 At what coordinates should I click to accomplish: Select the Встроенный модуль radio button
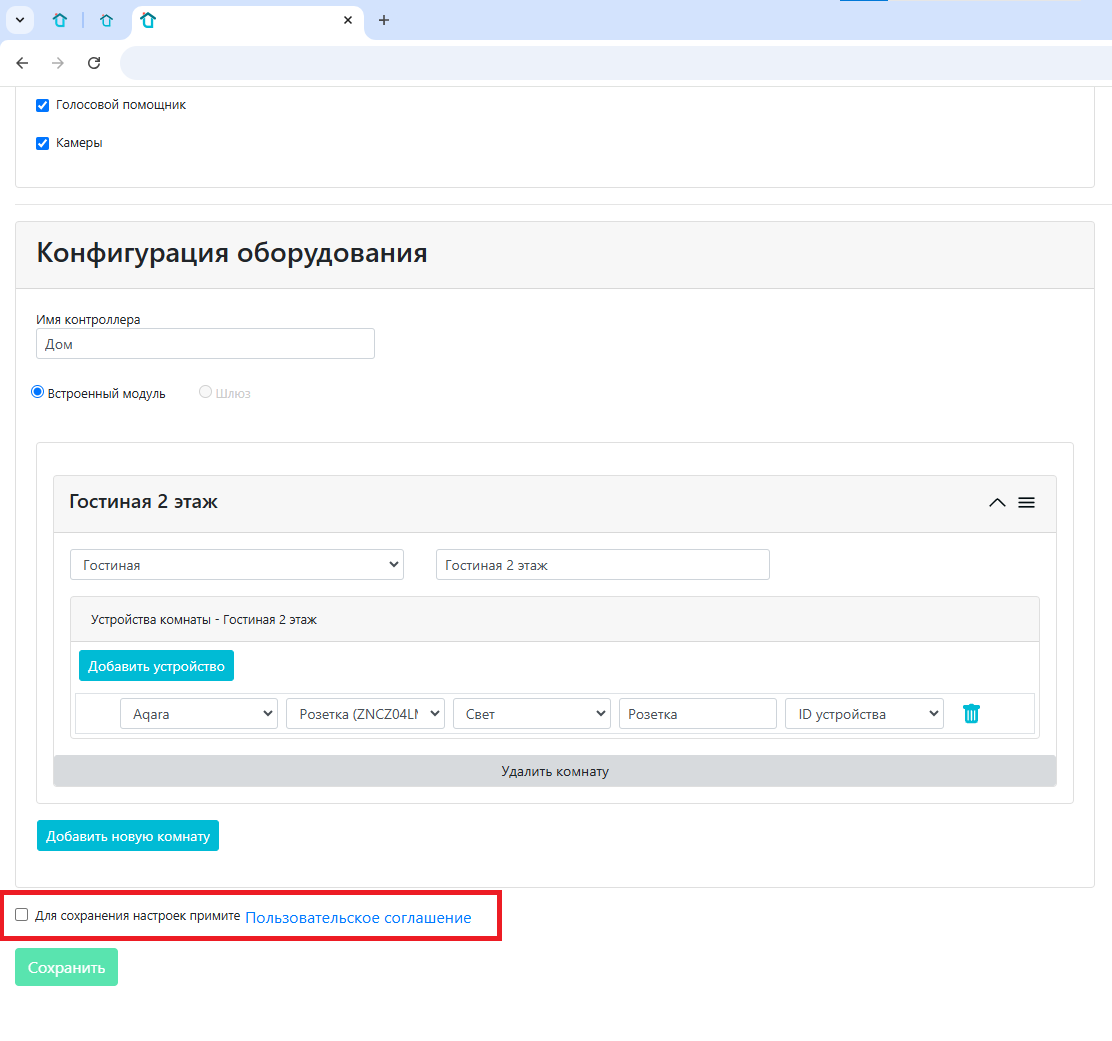pos(38,392)
